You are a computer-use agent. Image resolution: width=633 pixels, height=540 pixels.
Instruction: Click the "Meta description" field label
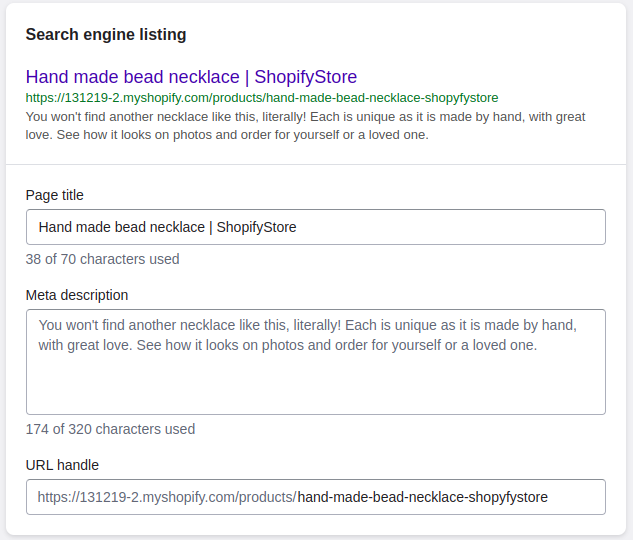point(77,295)
